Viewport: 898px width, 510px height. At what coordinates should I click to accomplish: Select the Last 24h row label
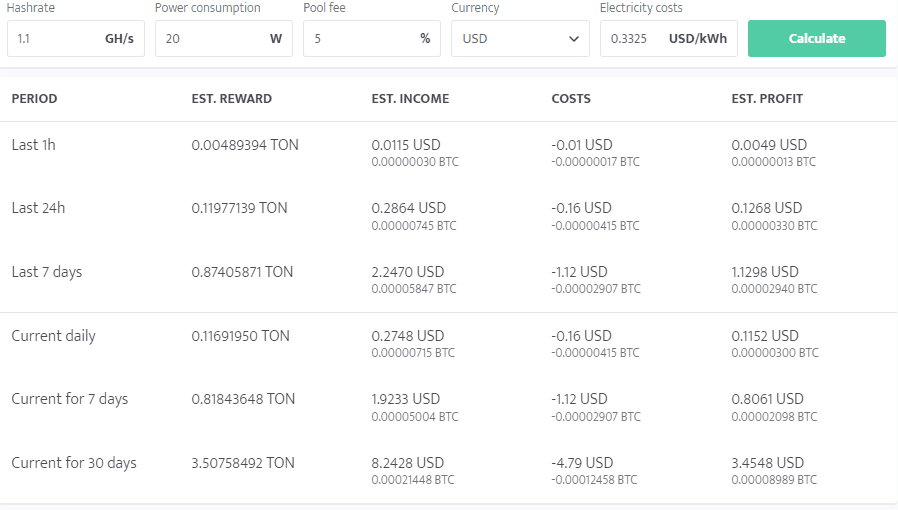click(38, 208)
